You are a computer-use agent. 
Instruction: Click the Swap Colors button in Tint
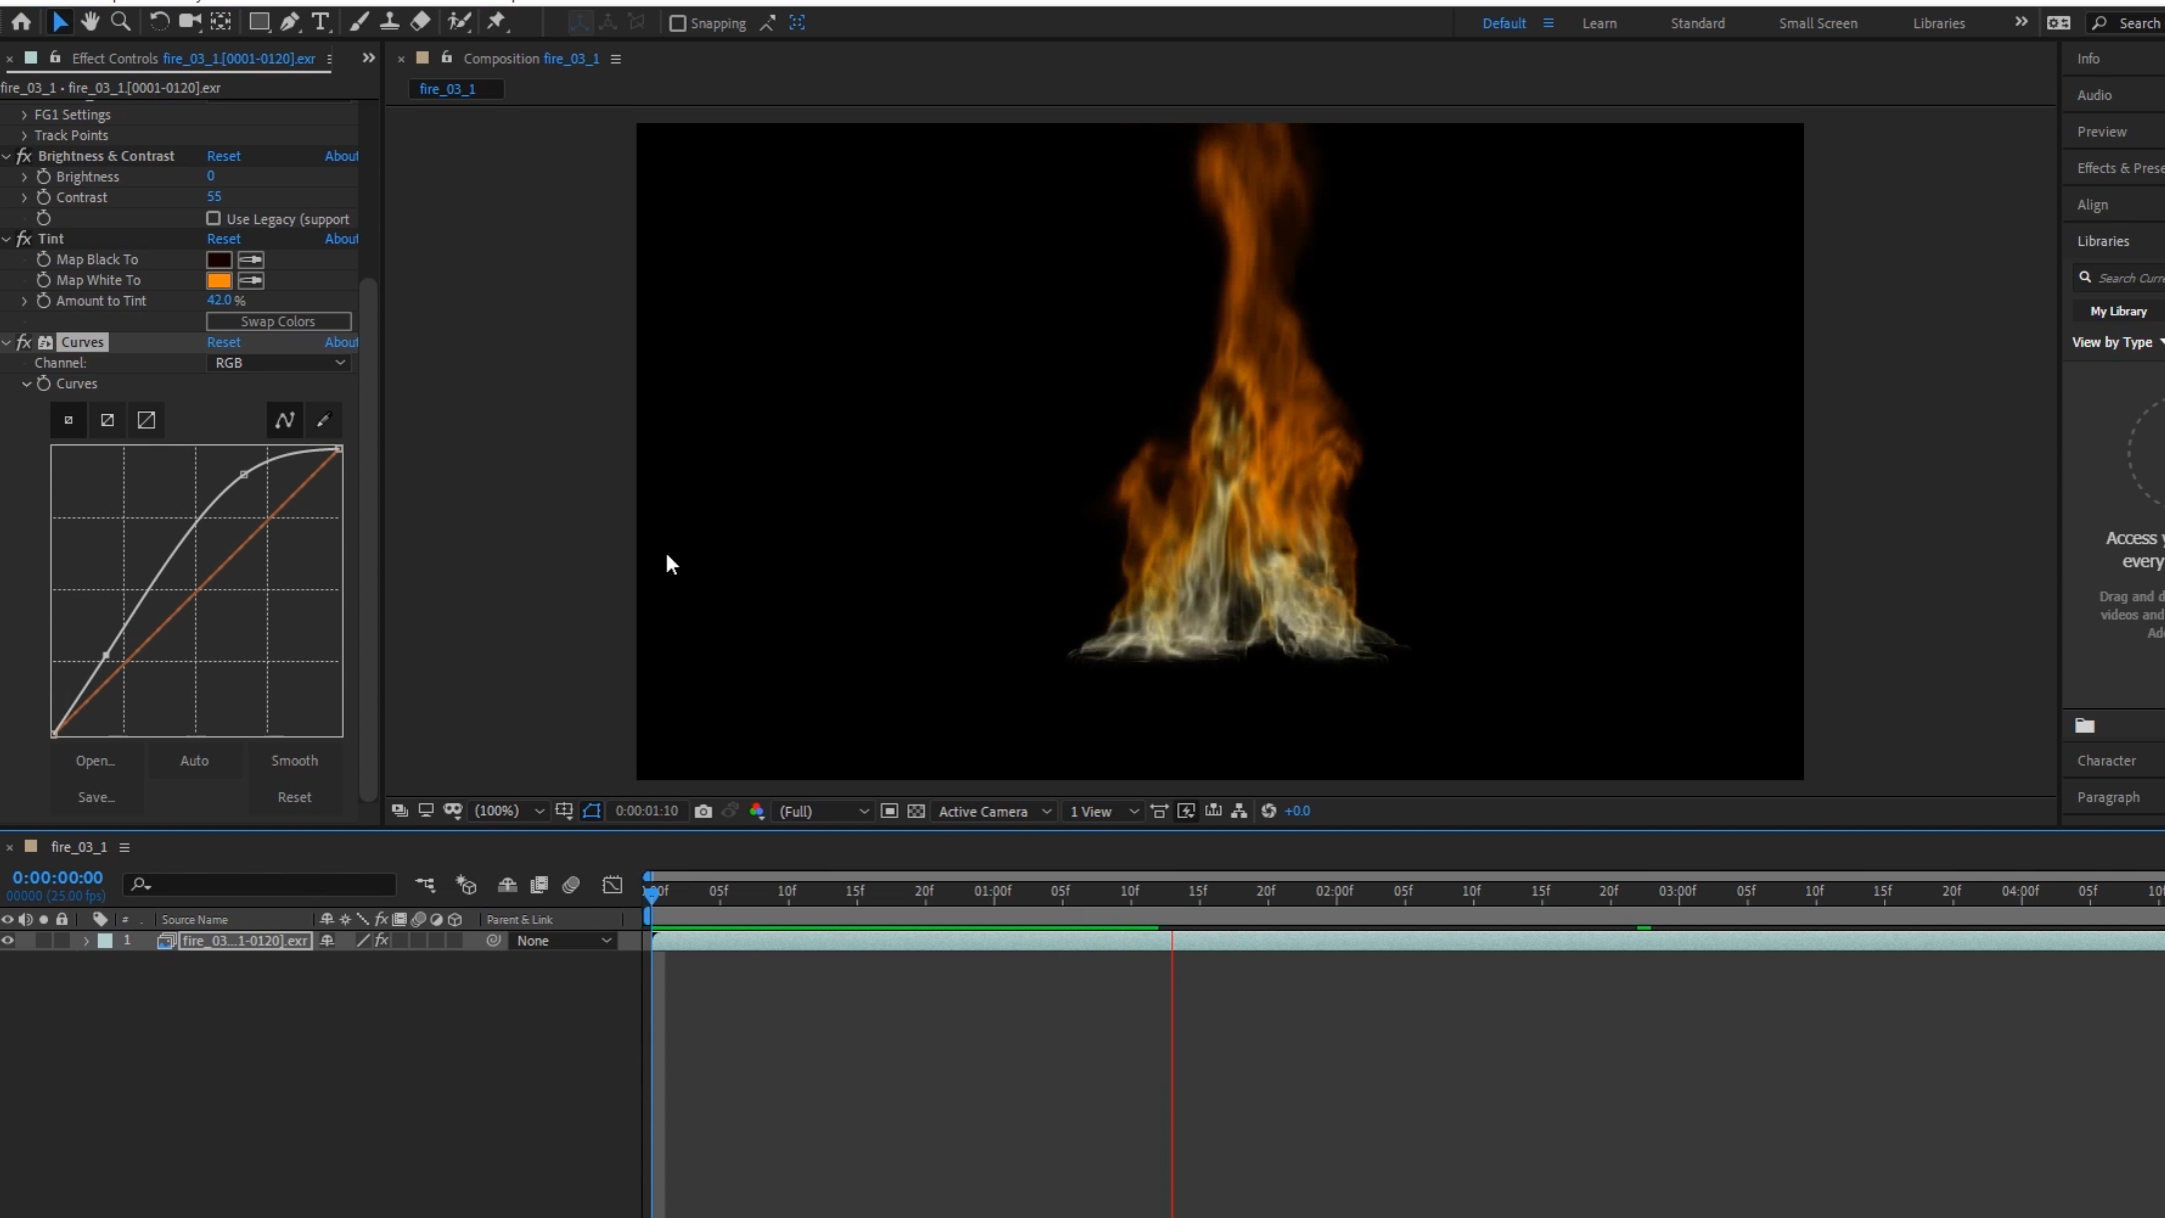pyautogui.click(x=278, y=321)
